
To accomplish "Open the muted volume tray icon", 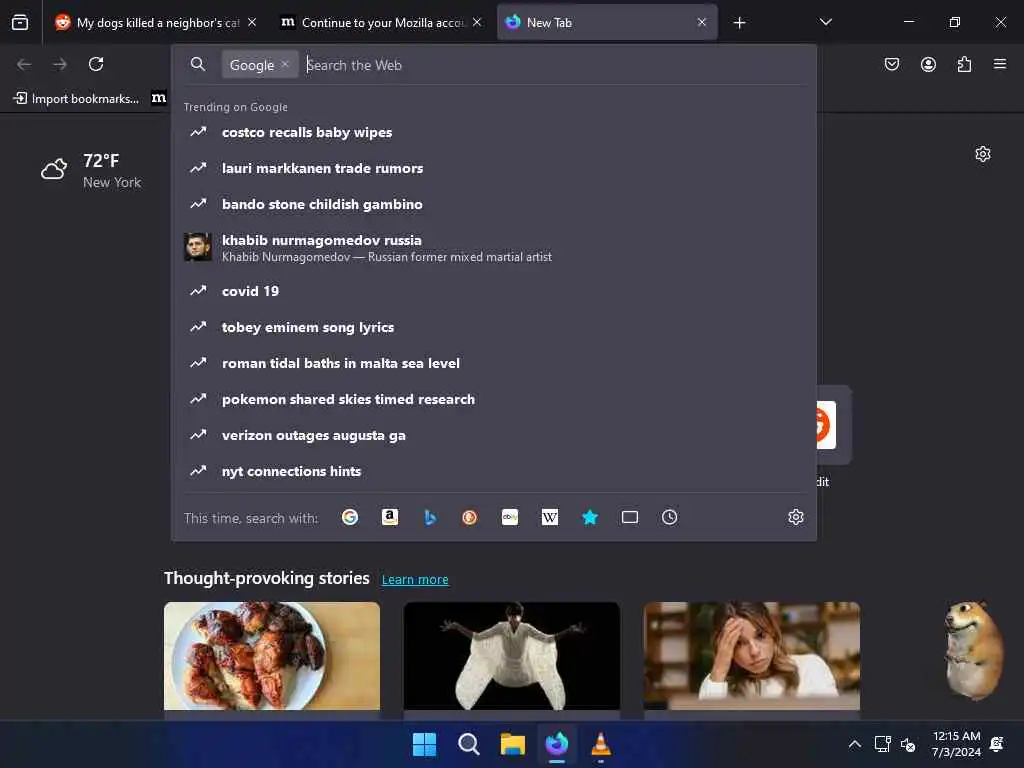I will [x=907, y=744].
